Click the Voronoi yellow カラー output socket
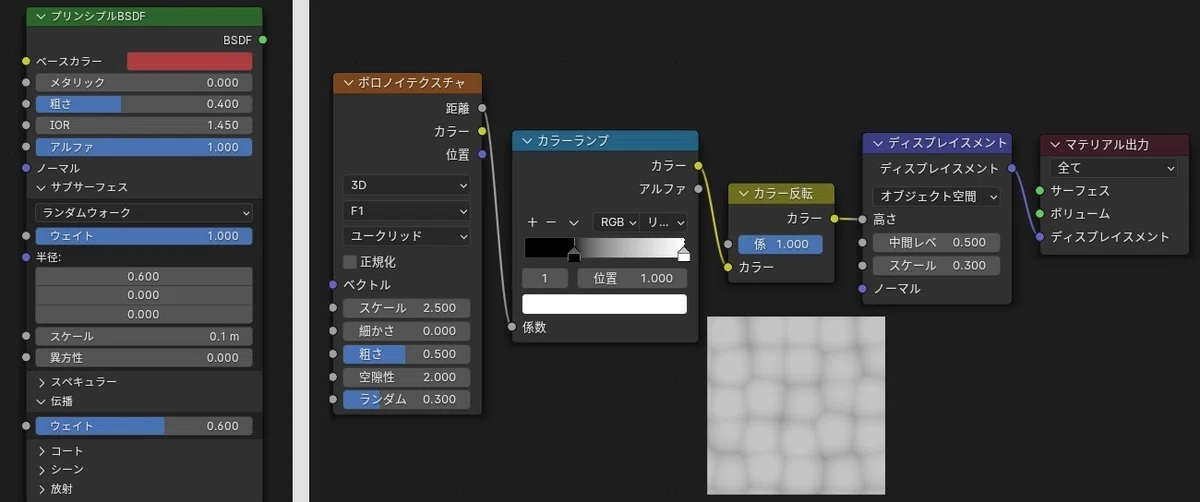1200x502 pixels. click(x=482, y=131)
